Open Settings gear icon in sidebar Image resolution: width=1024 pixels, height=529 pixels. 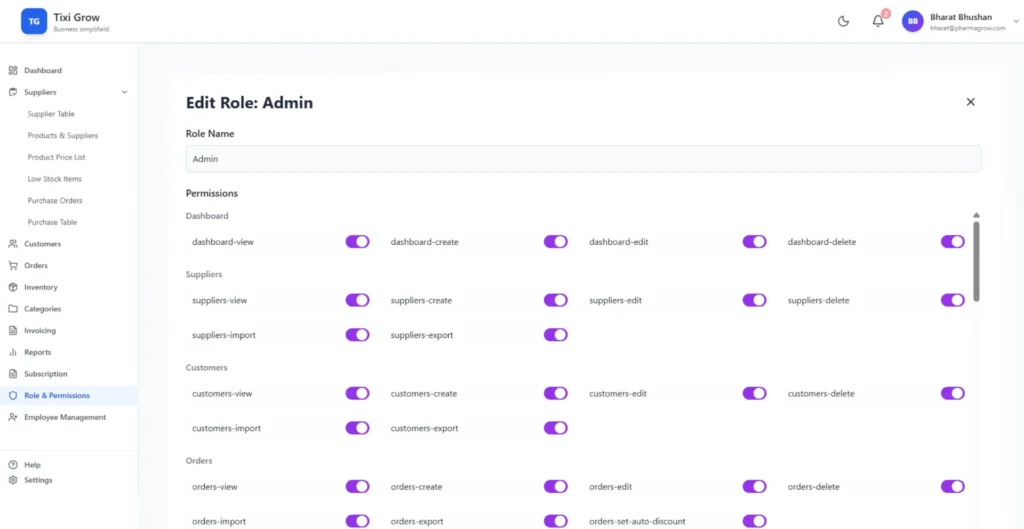coord(13,480)
